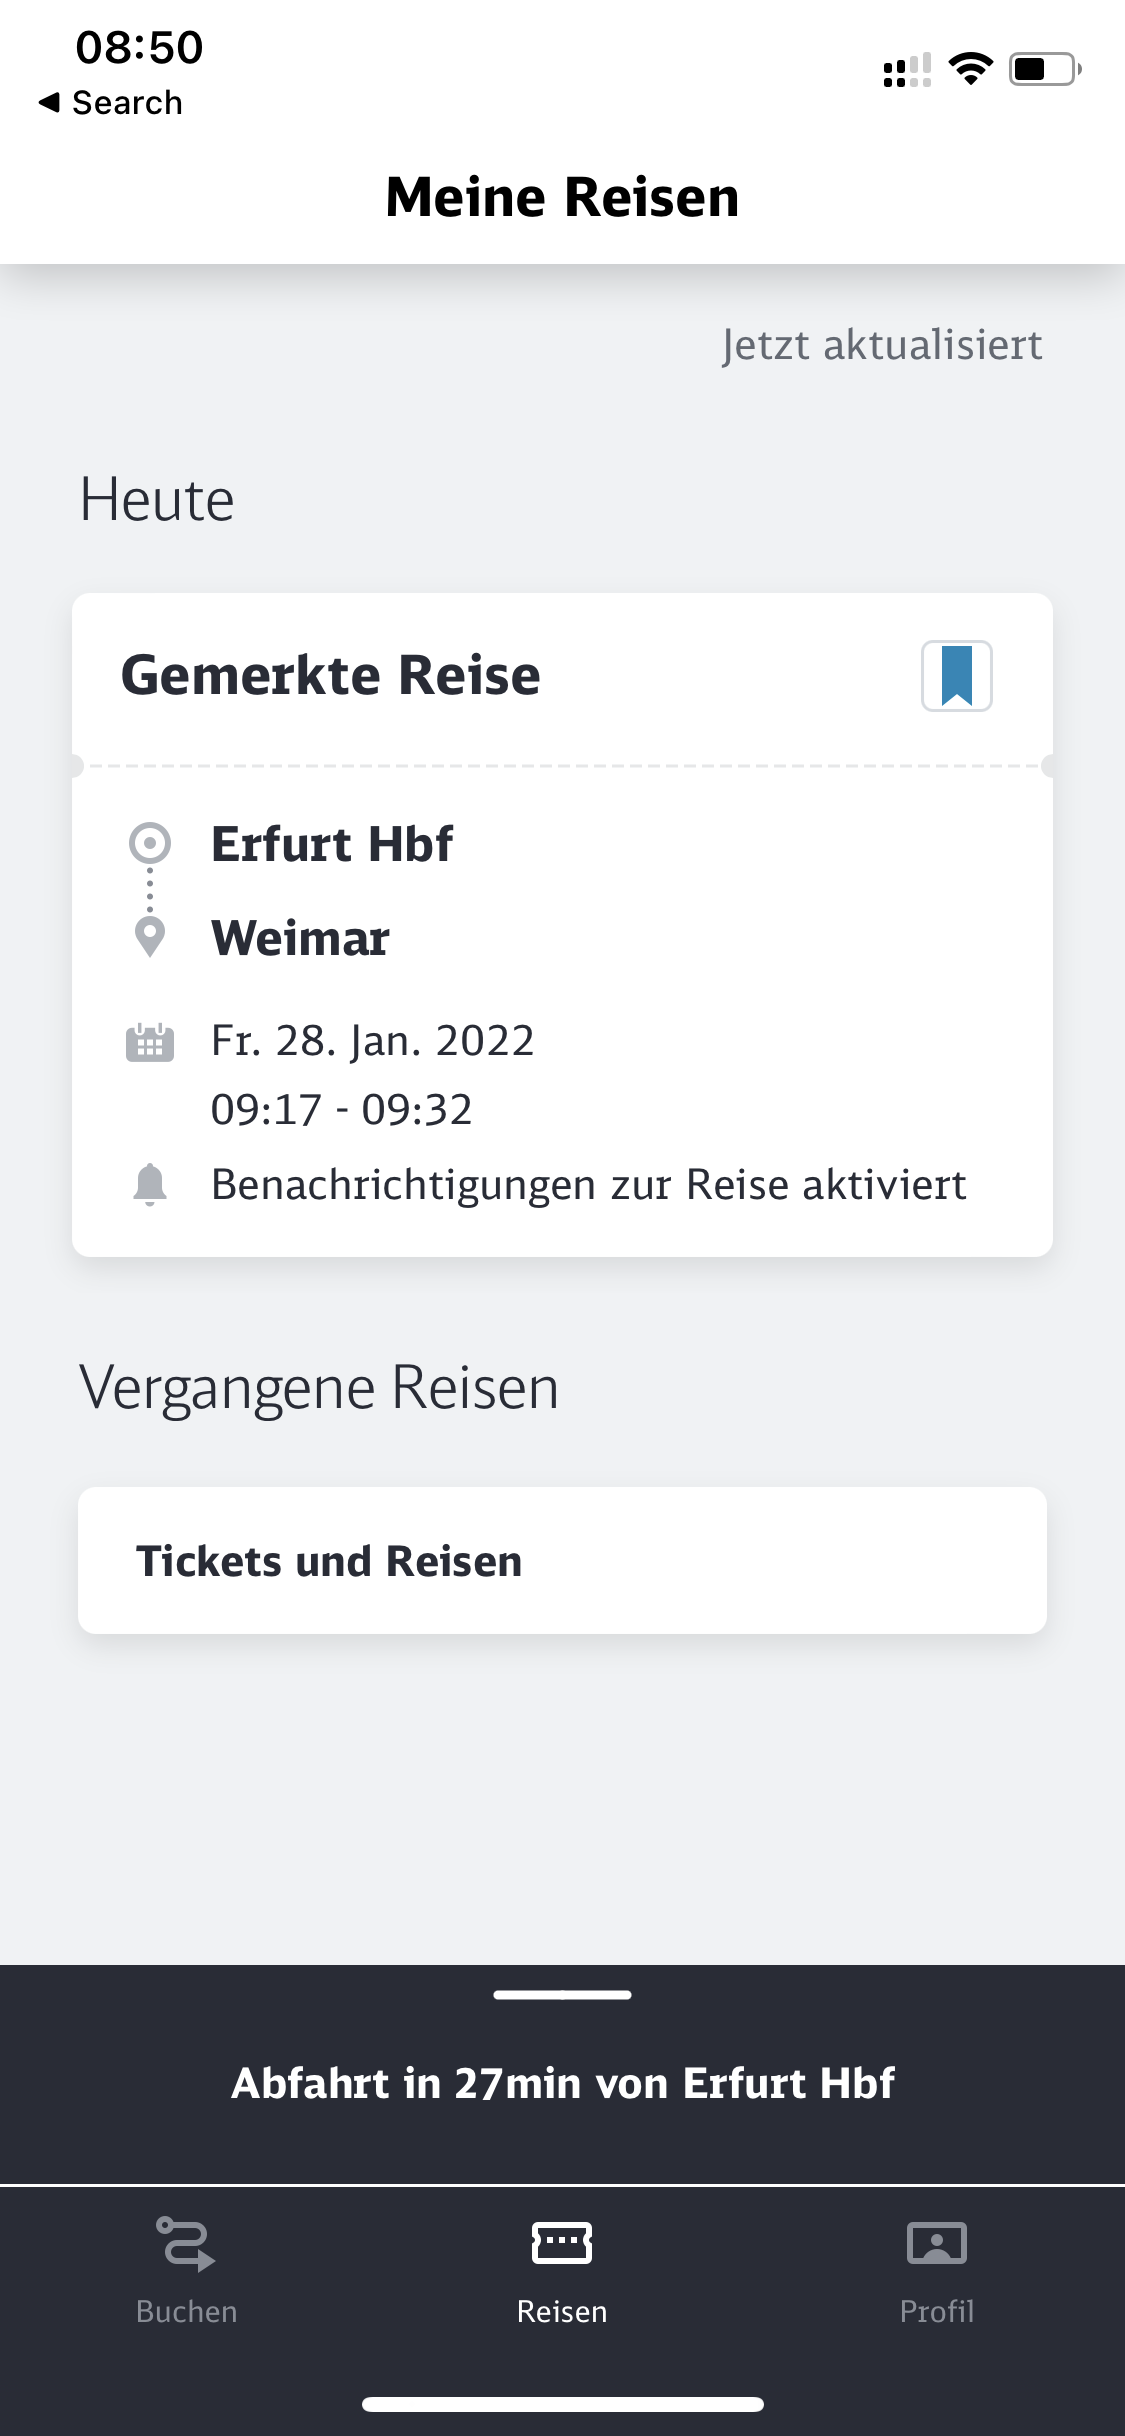Tap the Gemerkte Reise card title

tap(330, 675)
